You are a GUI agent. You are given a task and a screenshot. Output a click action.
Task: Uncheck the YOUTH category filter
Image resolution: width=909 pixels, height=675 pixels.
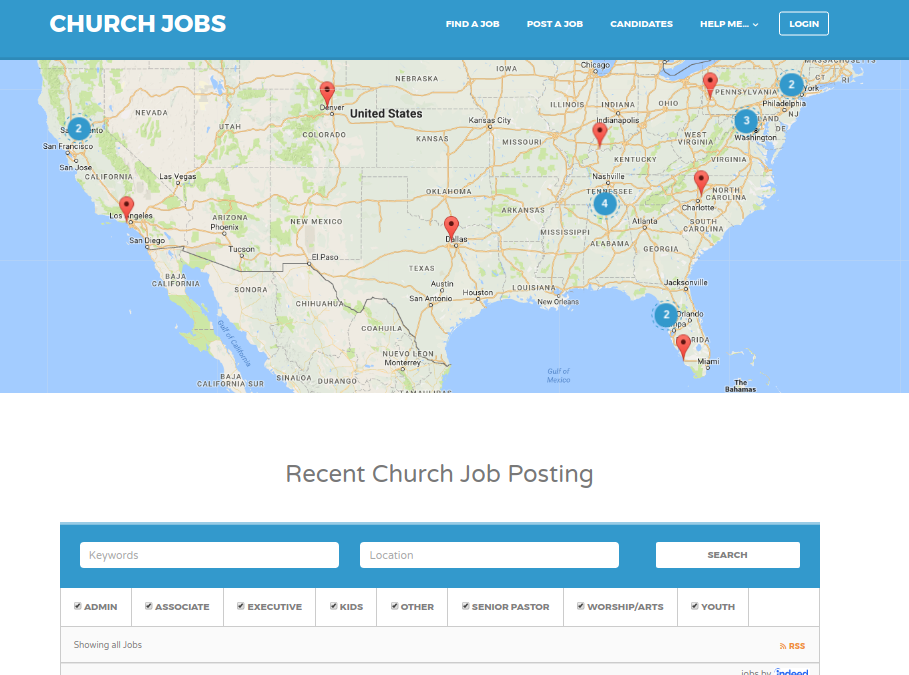point(695,606)
